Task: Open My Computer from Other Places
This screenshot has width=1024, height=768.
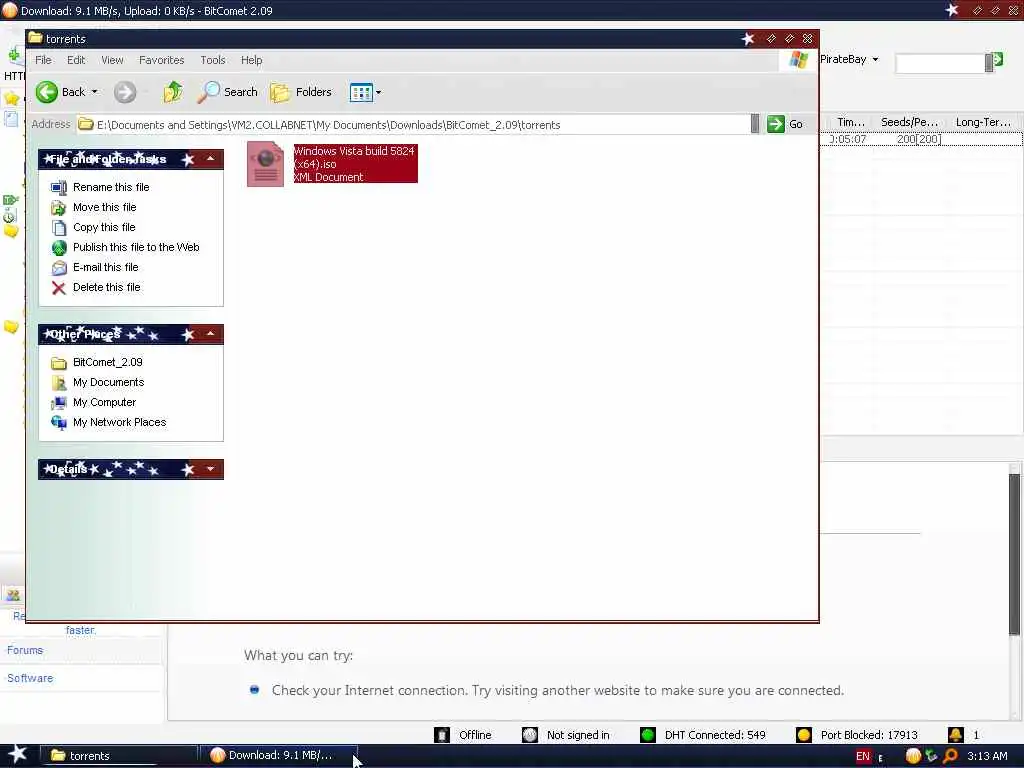Action: tap(104, 402)
